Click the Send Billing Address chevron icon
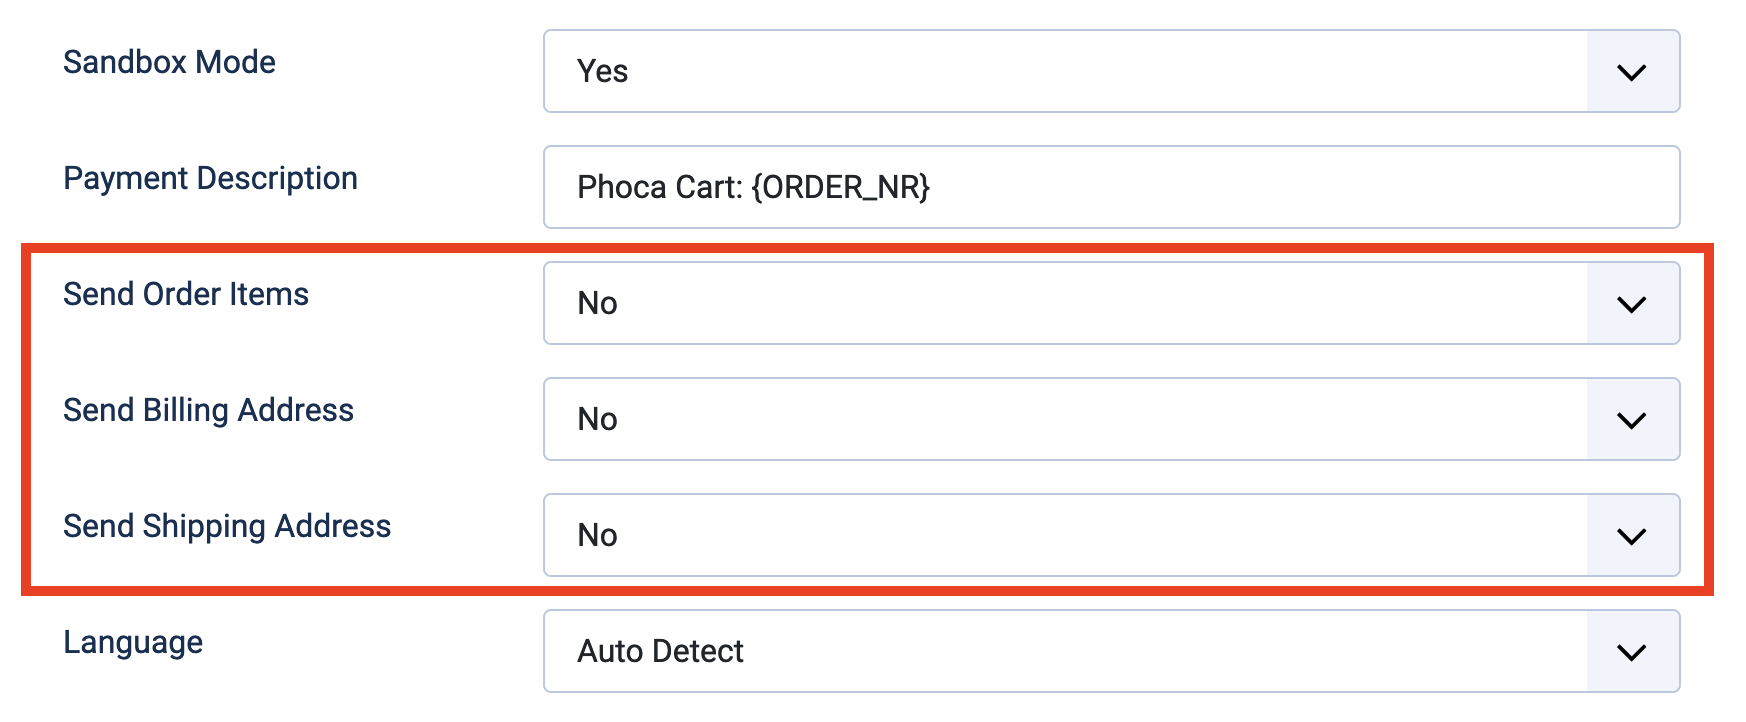The width and height of the screenshot is (1746, 722). pyautogui.click(x=1632, y=419)
